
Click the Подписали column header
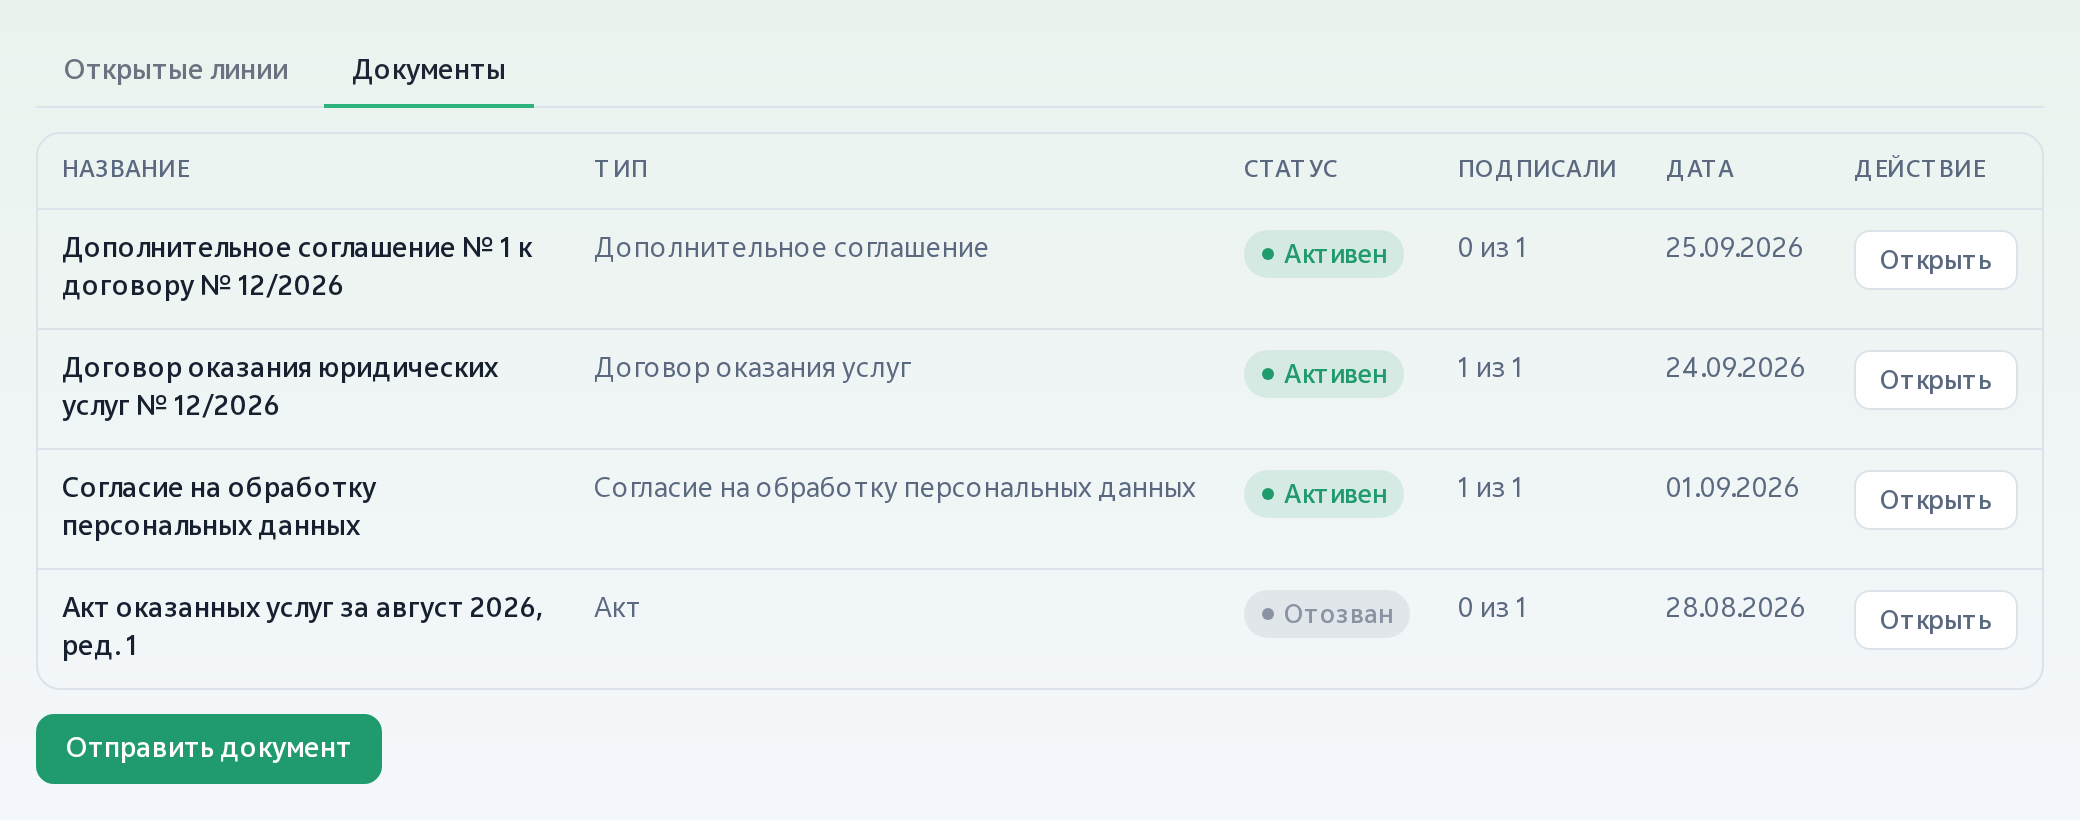tap(1537, 169)
